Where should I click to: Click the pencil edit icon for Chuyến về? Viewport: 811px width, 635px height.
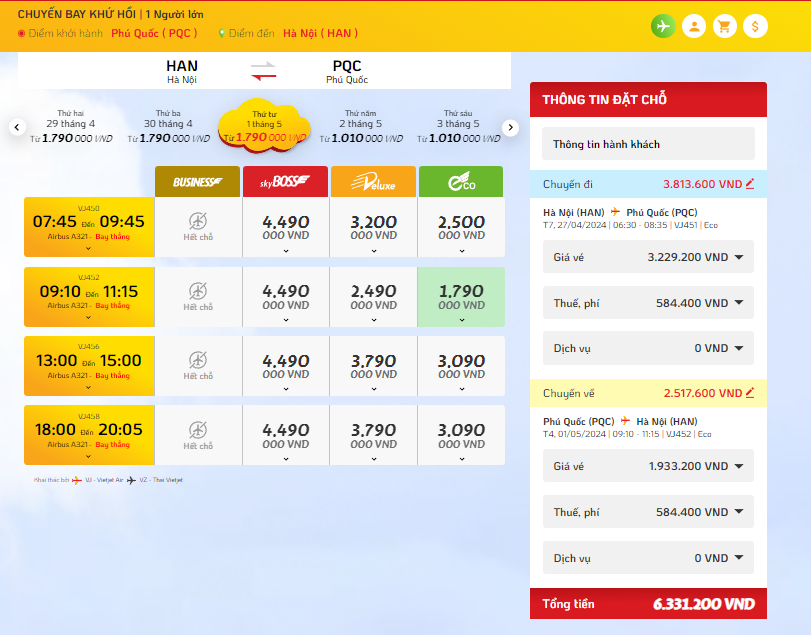750,393
